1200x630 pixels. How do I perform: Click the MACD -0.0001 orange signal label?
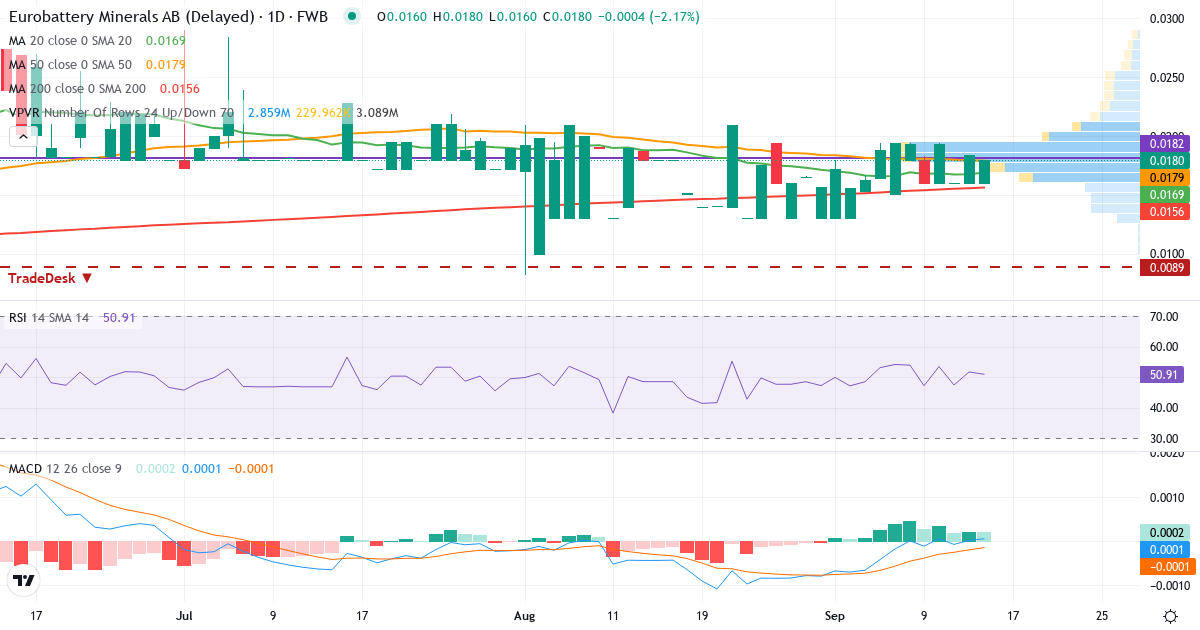[x=1166, y=566]
